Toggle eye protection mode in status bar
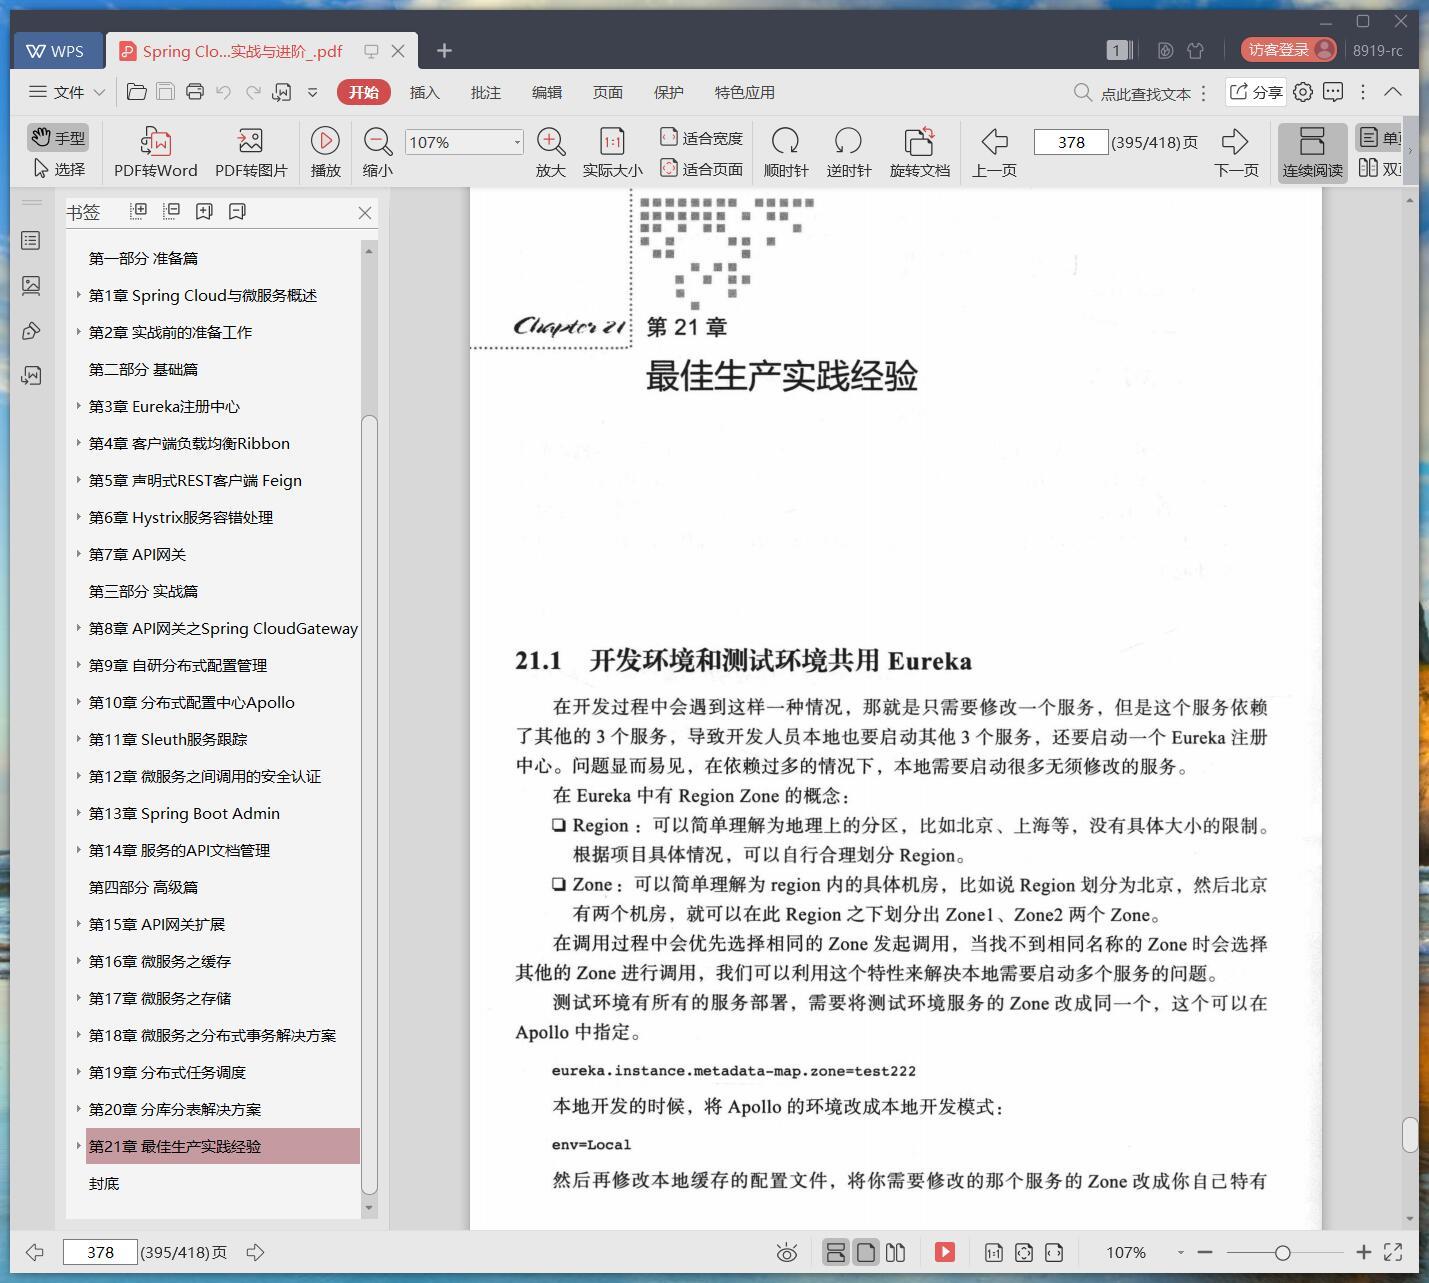This screenshot has width=1429, height=1283. tap(787, 1252)
